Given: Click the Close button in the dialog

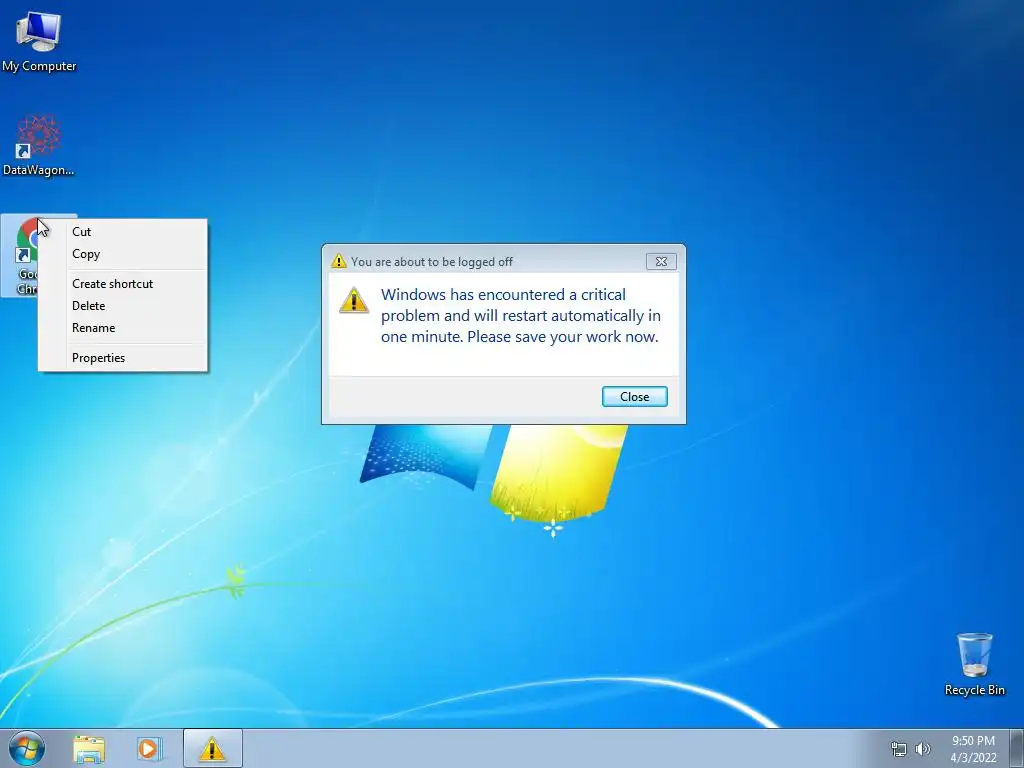Looking at the screenshot, I should [635, 396].
